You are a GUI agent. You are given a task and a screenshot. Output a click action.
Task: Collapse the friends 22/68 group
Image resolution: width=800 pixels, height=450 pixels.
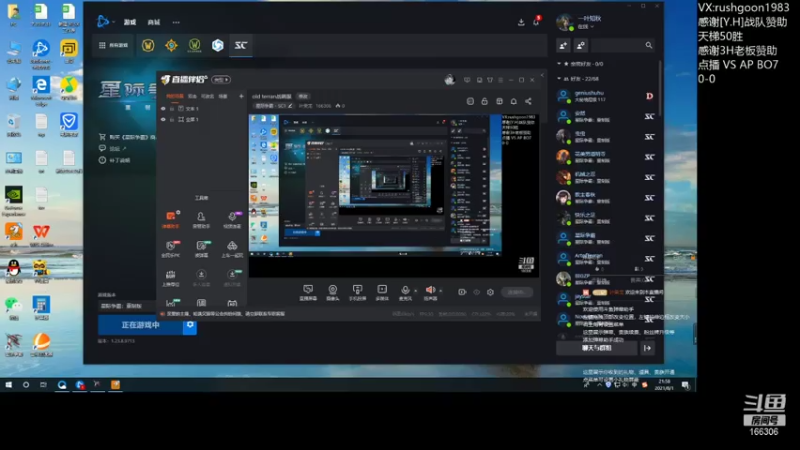[x=579, y=79]
